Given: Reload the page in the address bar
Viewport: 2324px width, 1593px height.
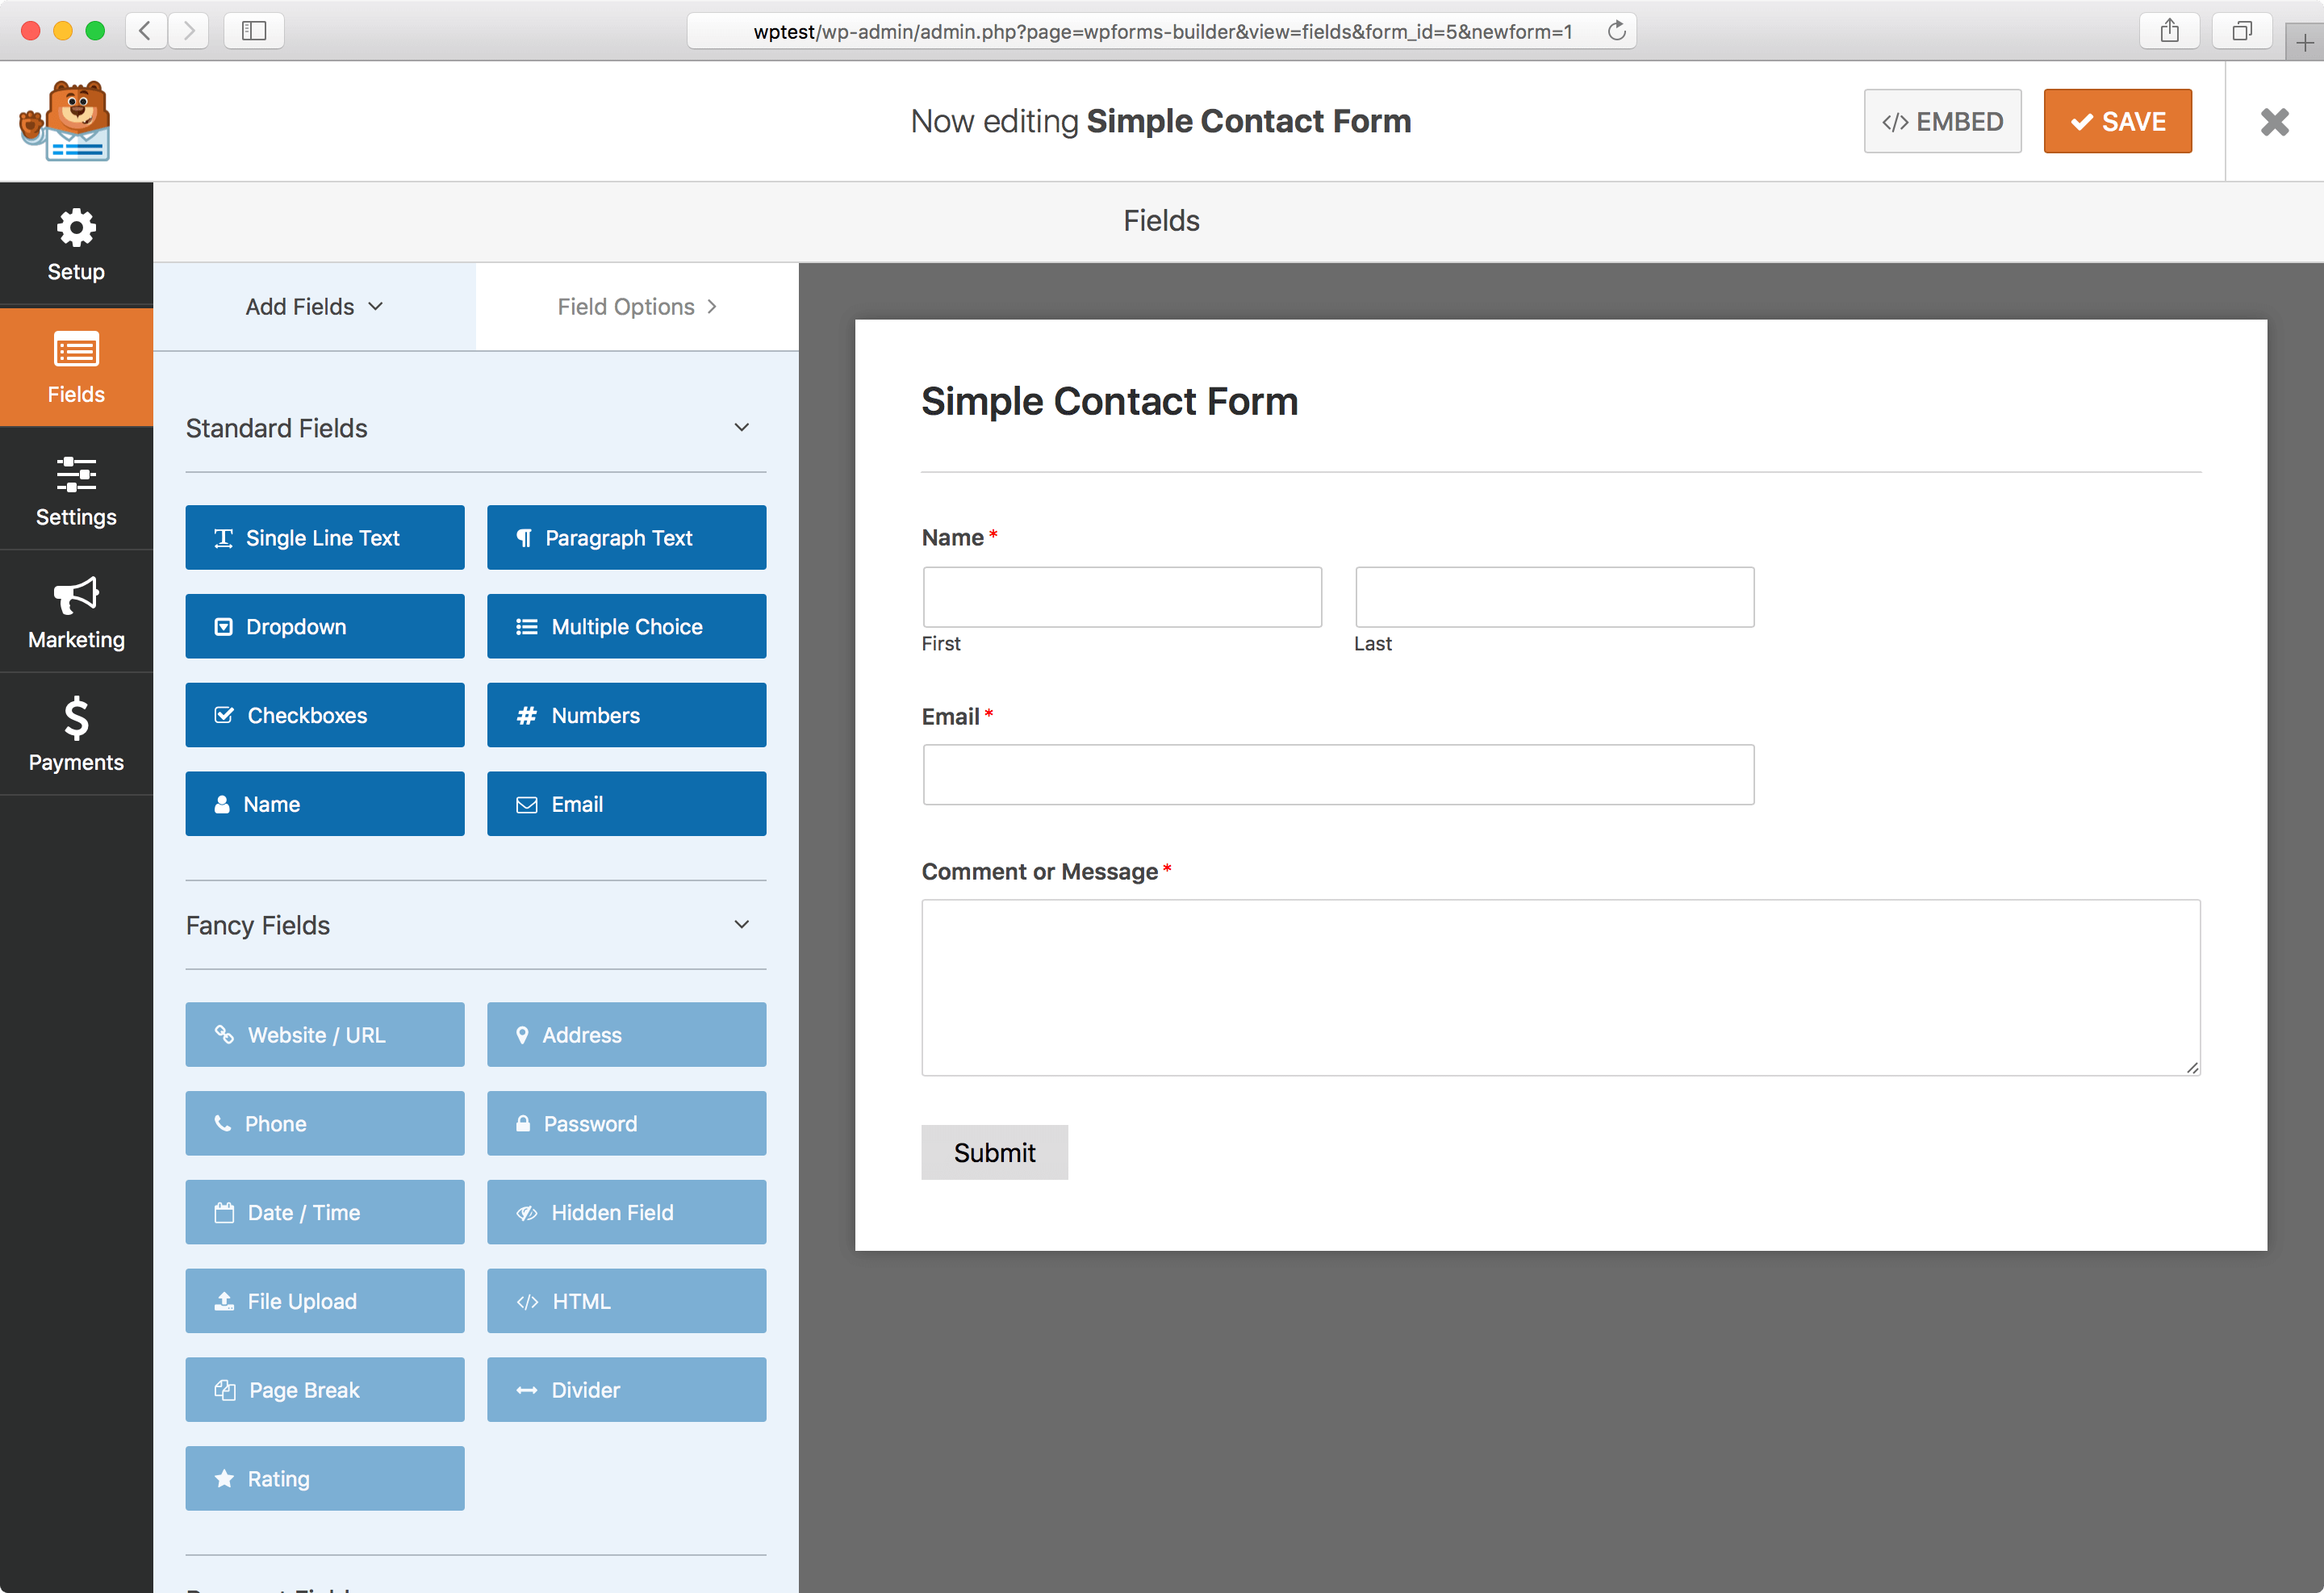Looking at the screenshot, I should coord(1616,31).
